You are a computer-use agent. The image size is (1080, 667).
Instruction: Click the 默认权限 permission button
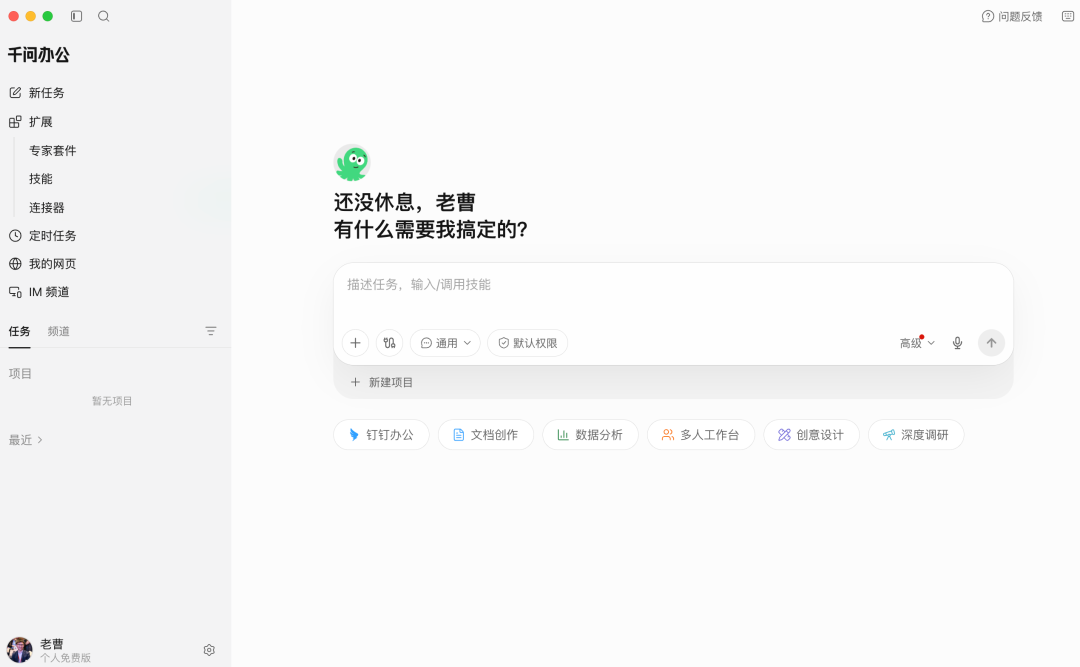tap(528, 342)
